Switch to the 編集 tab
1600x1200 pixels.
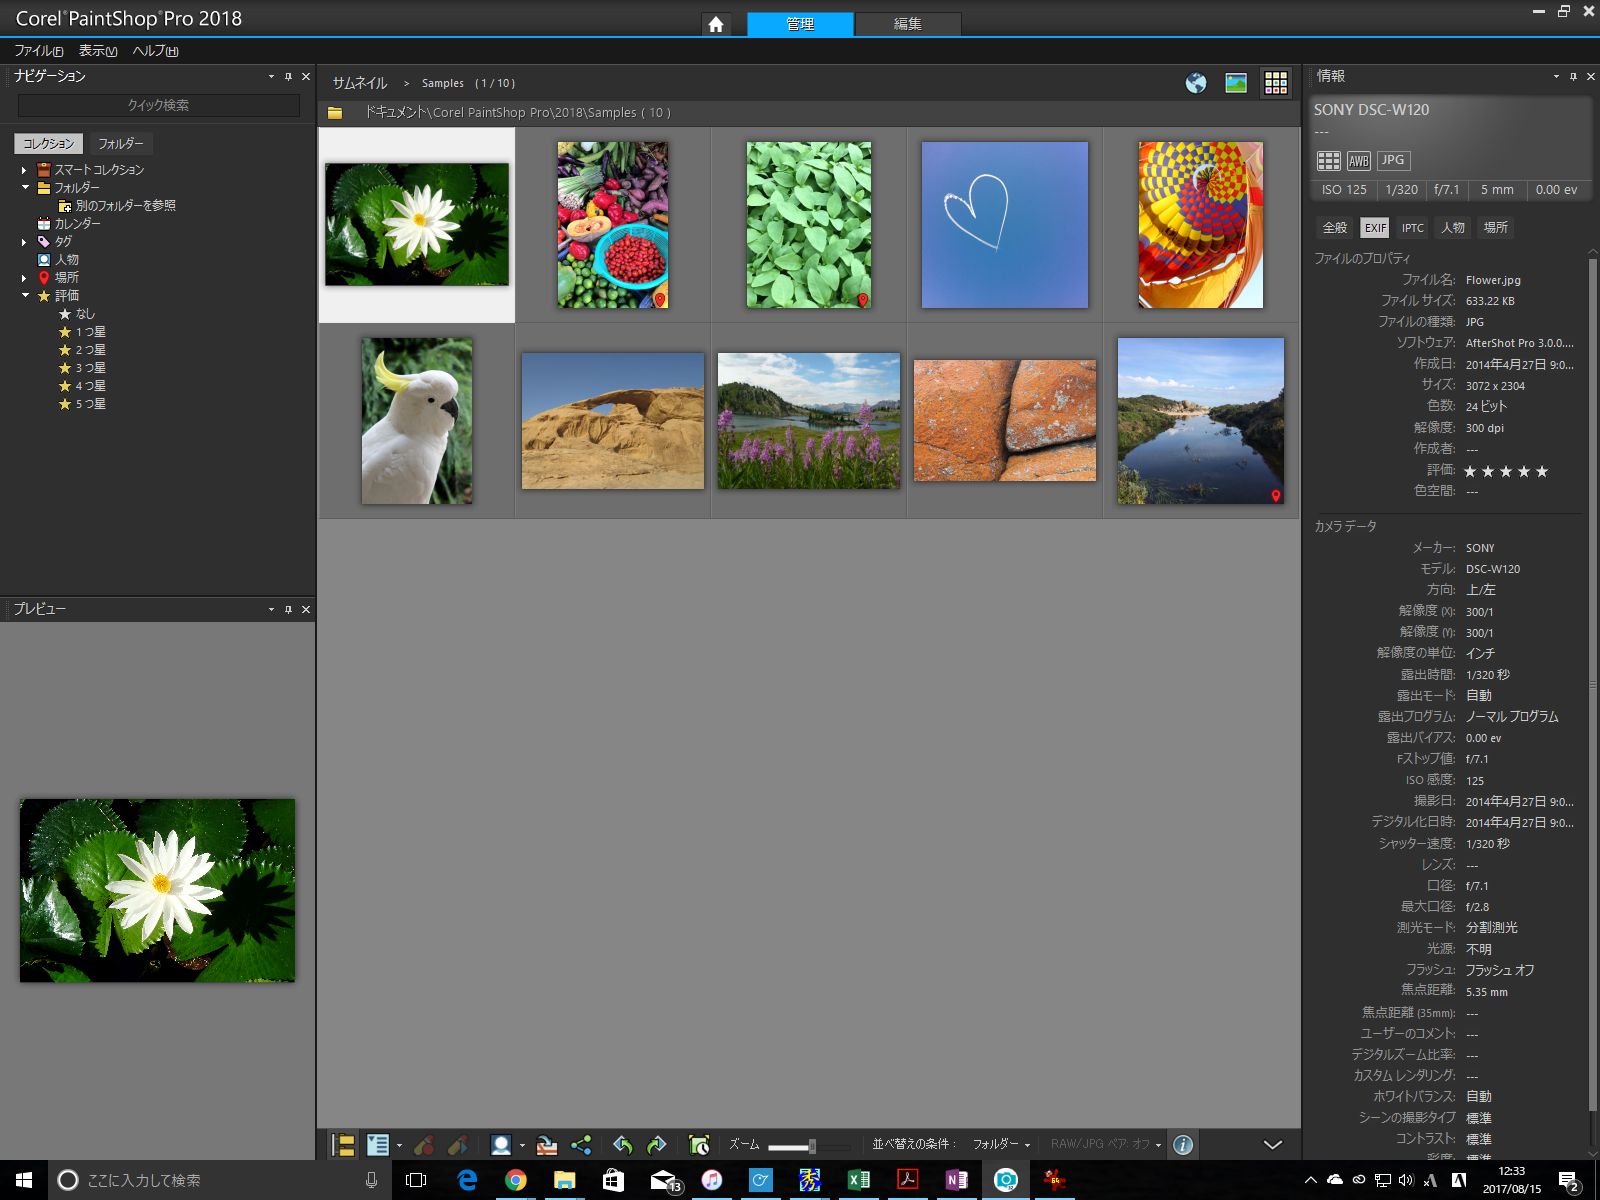point(907,24)
